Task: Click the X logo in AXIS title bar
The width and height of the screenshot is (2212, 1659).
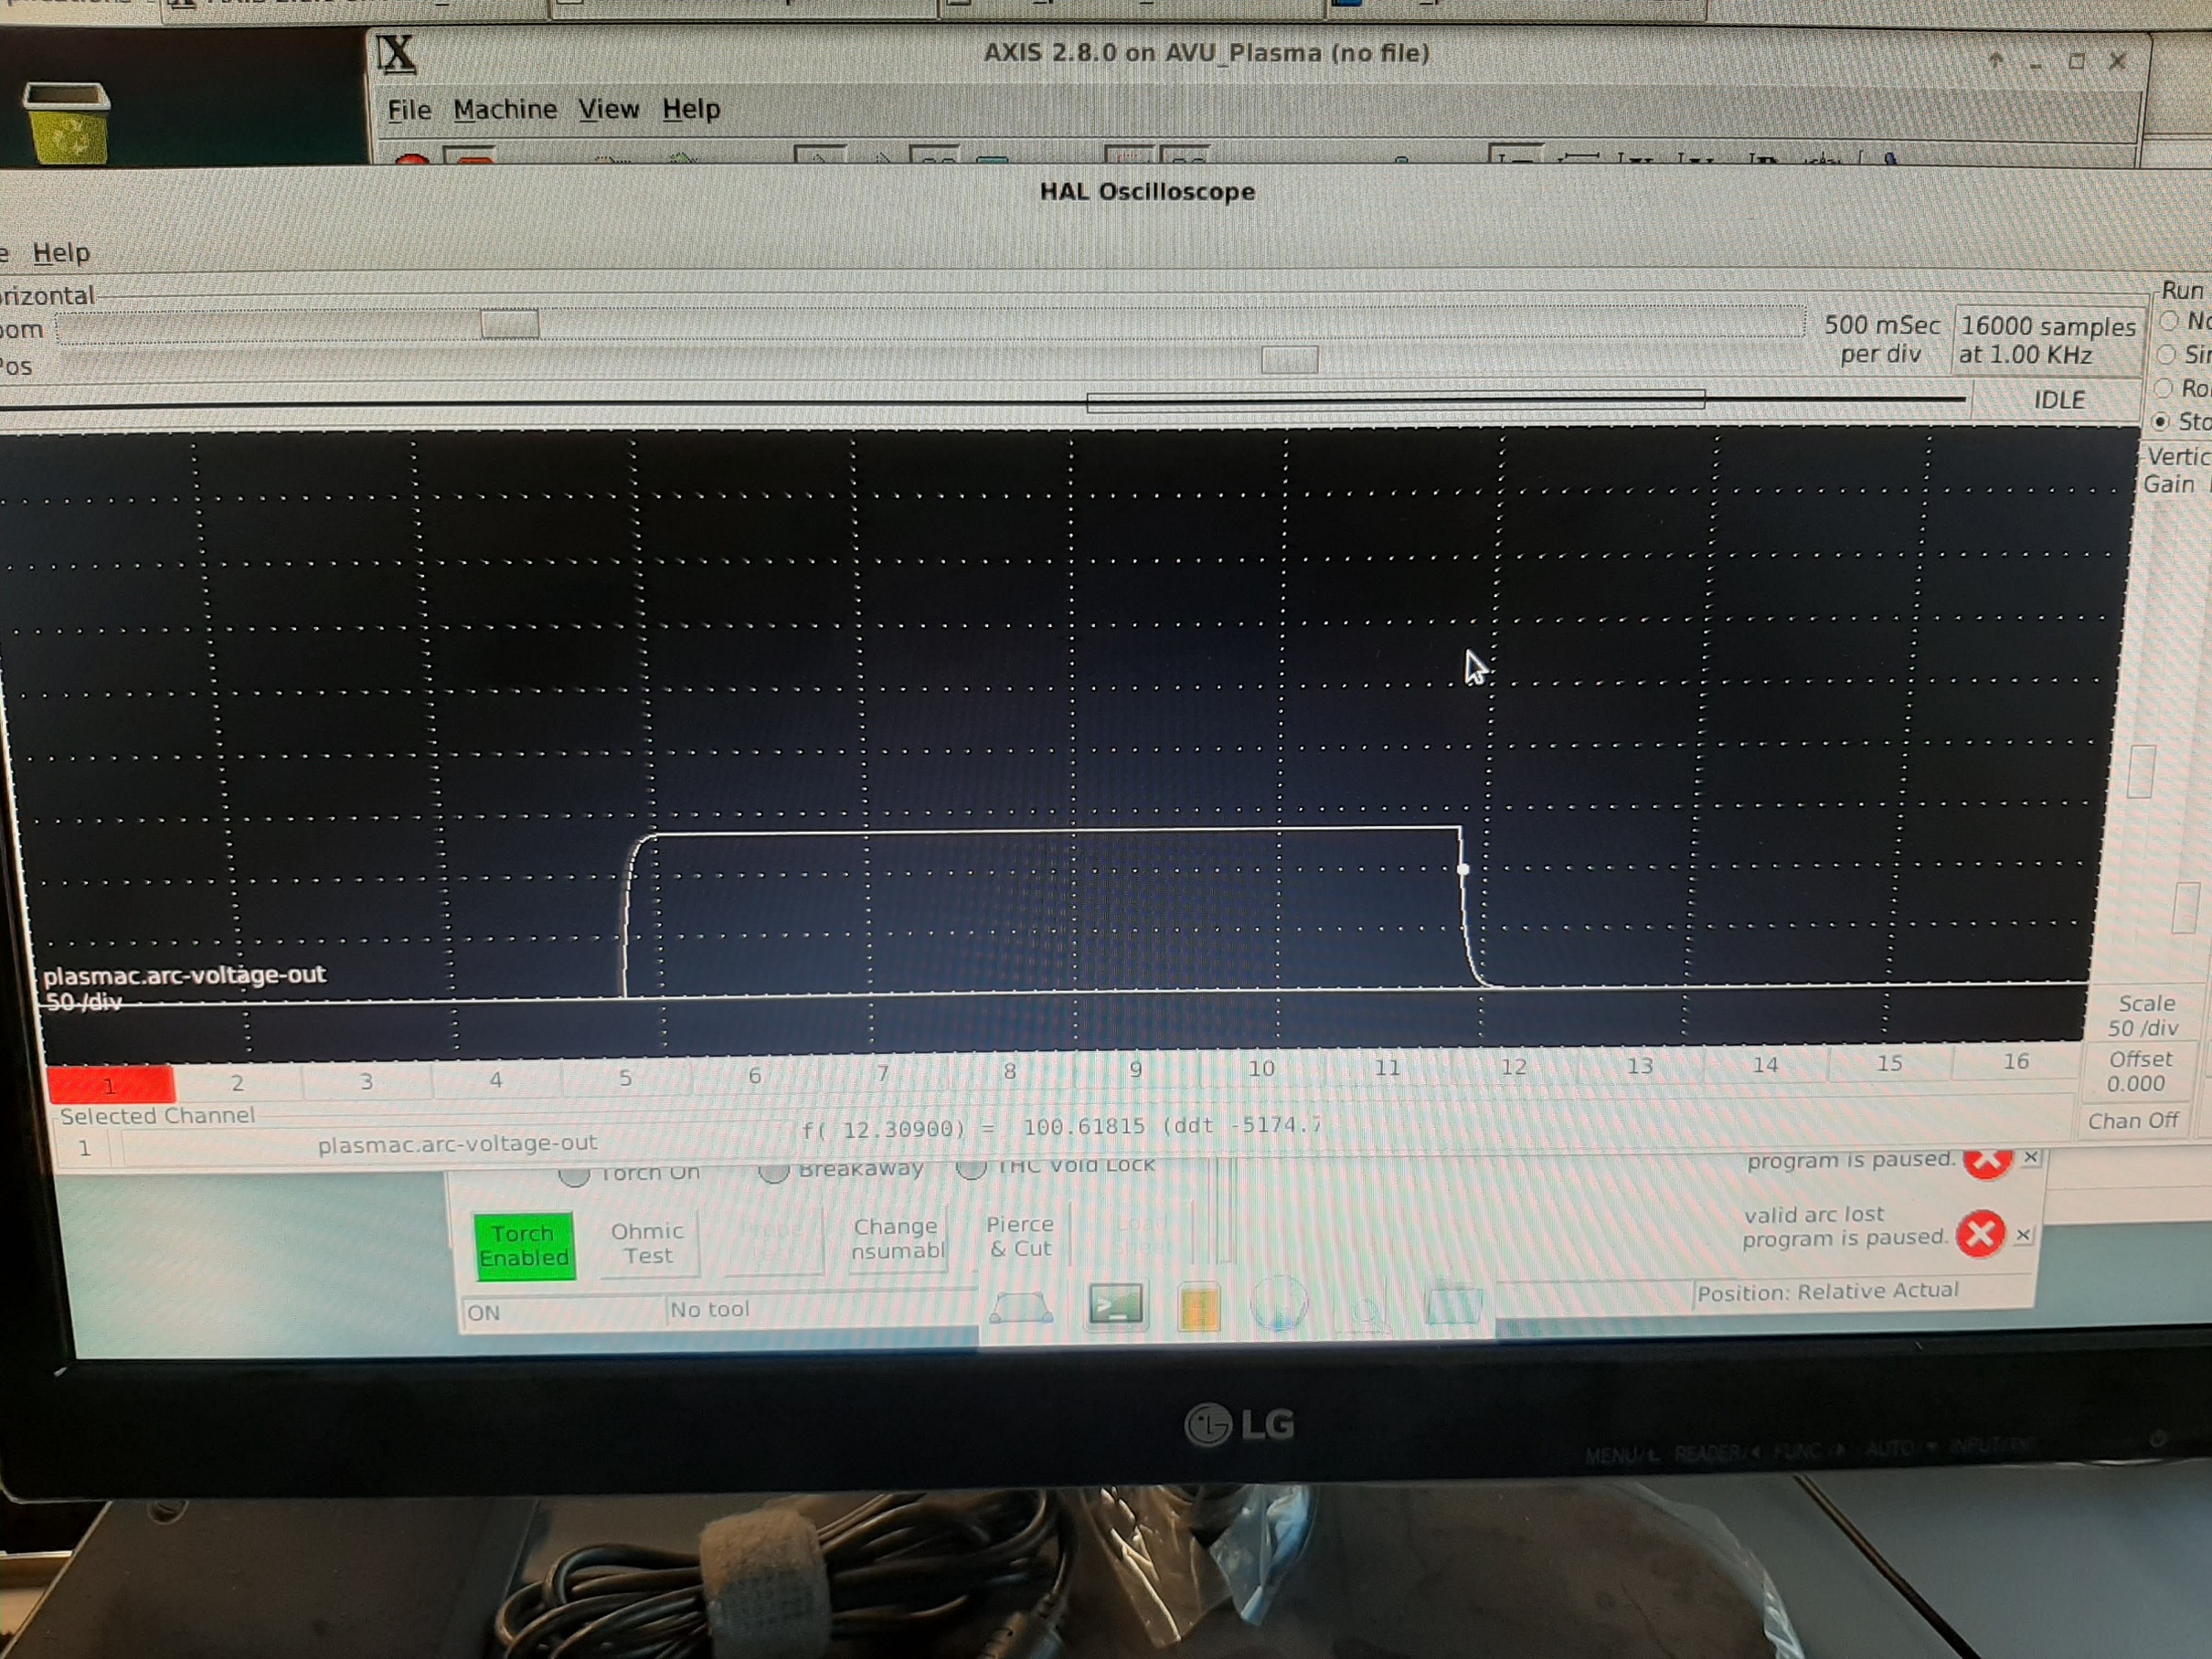Action: (x=397, y=53)
